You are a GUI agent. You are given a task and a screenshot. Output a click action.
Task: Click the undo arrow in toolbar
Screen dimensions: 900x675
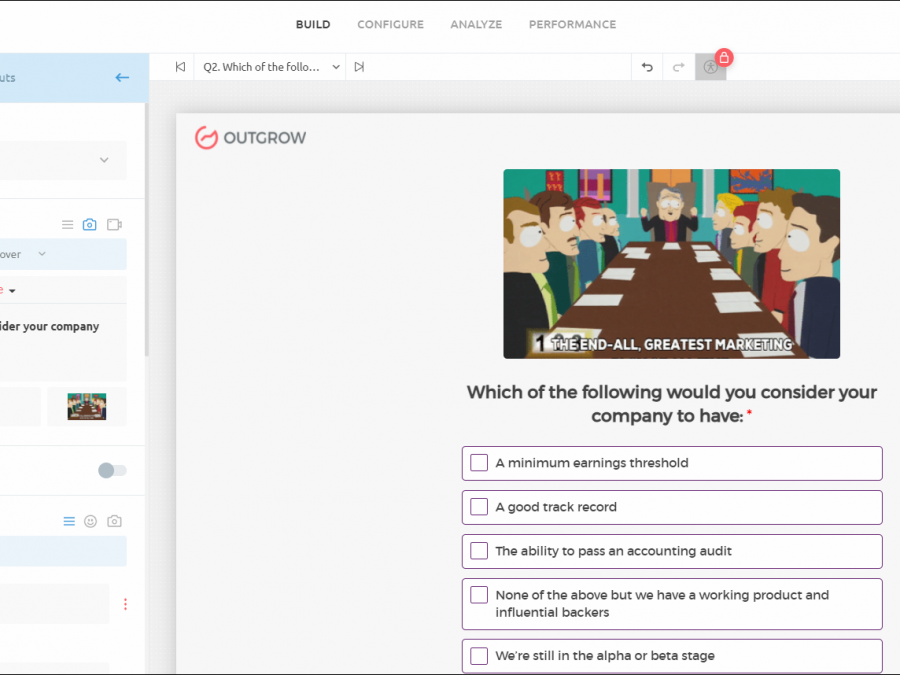(x=647, y=67)
